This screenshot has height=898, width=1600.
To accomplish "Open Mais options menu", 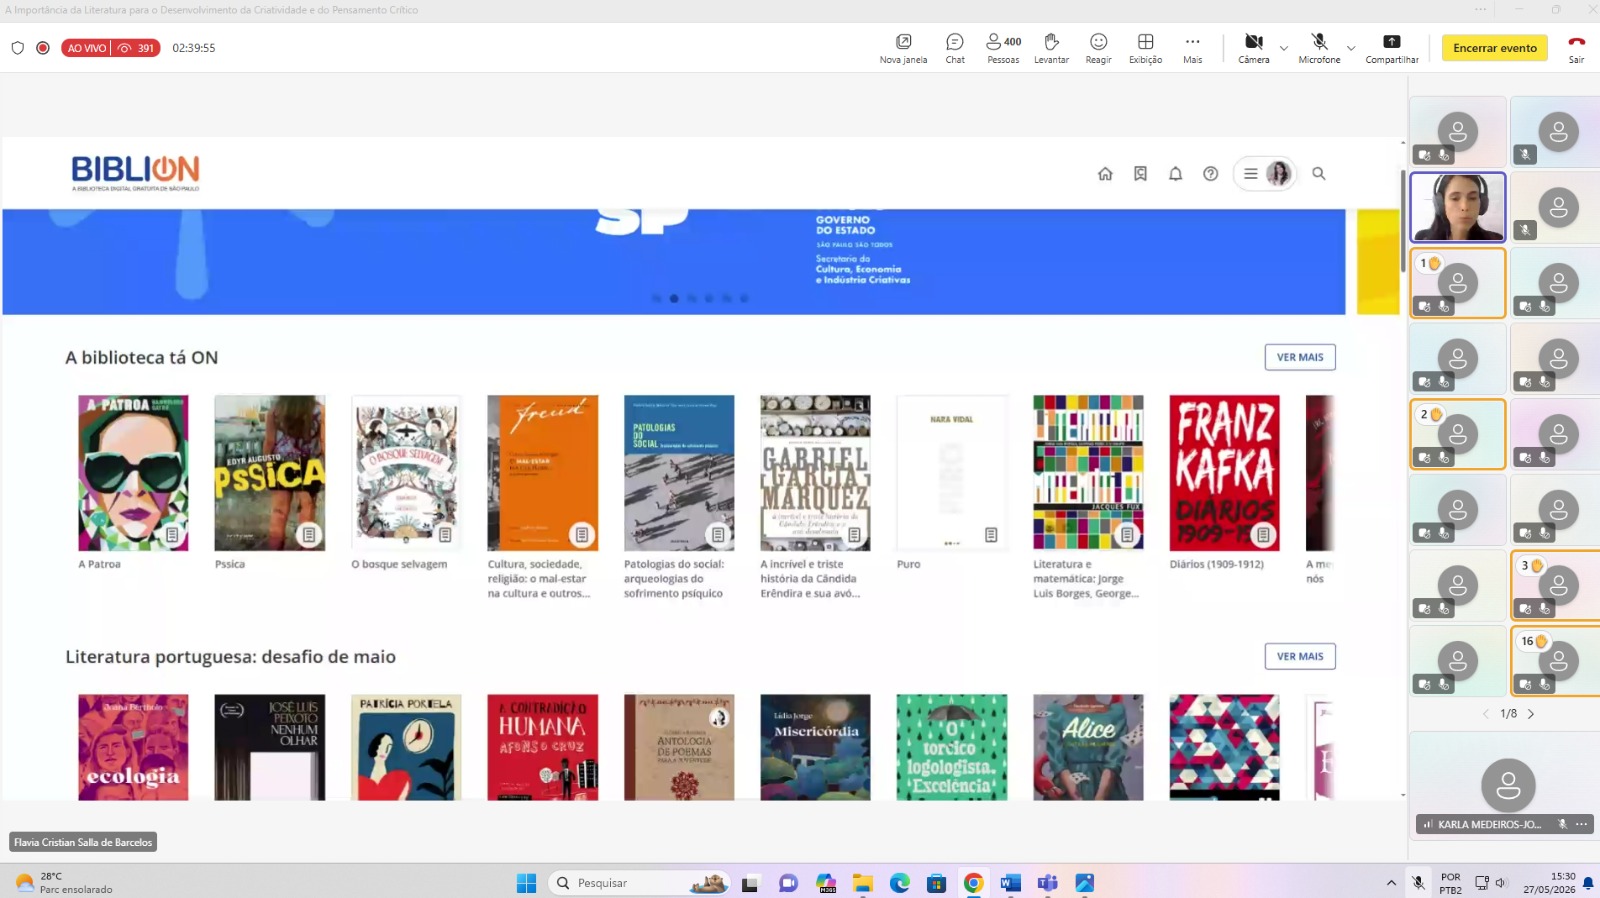I will pyautogui.click(x=1192, y=48).
